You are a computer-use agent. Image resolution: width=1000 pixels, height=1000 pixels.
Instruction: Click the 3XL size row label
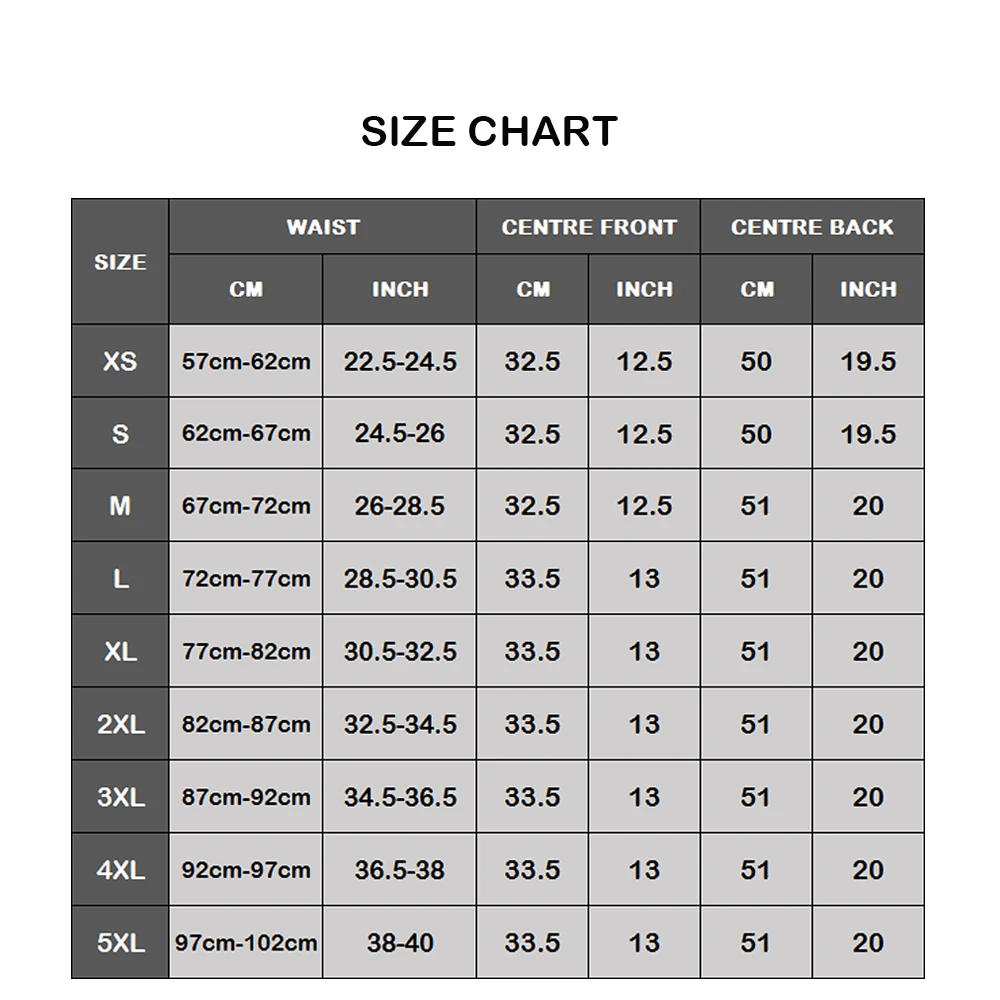(120, 797)
